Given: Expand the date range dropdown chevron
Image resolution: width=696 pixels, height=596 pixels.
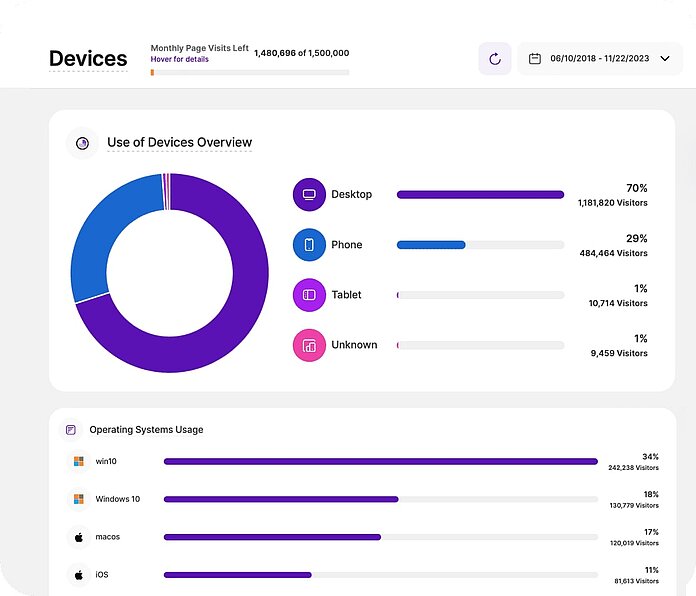Looking at the screenshot, I should (664, 59).
